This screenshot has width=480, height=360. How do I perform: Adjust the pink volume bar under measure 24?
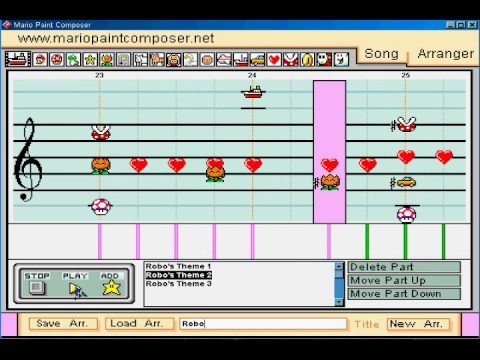pos(253,241)
